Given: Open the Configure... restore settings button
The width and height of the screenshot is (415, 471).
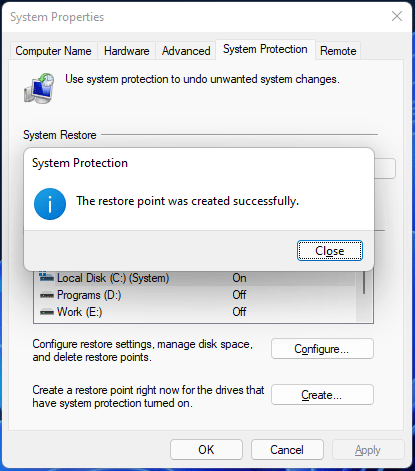Looking at the screenshot, I should pos(322,349).
